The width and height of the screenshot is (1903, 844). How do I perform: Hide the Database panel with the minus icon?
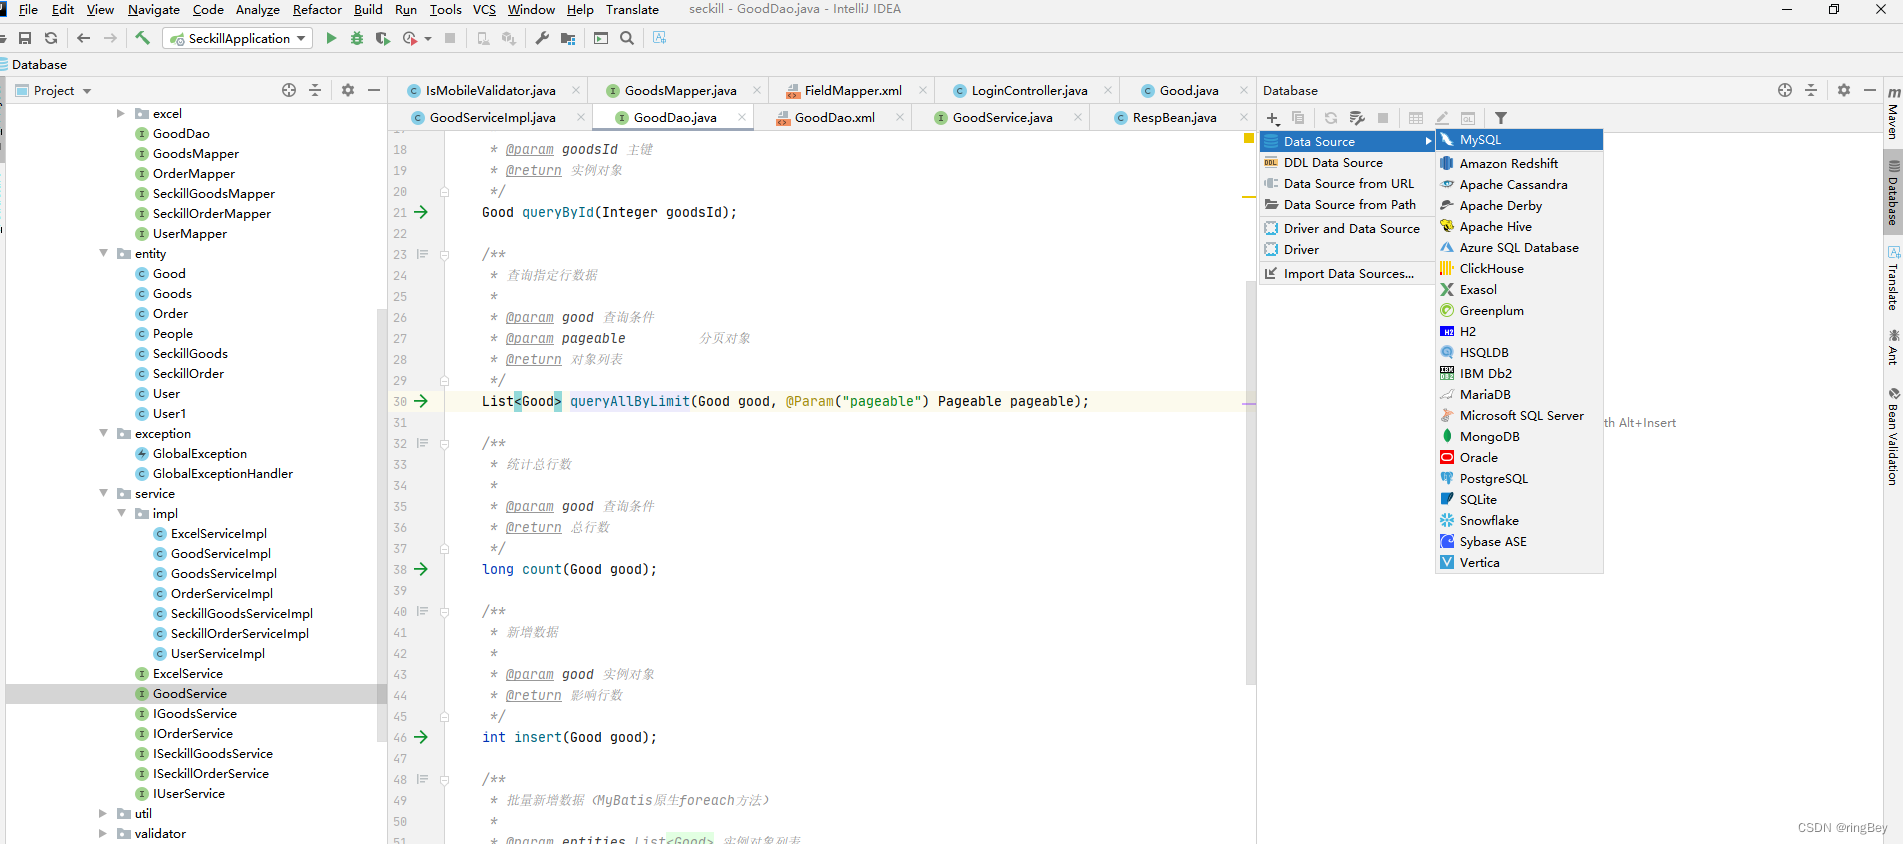[1870, 90]
